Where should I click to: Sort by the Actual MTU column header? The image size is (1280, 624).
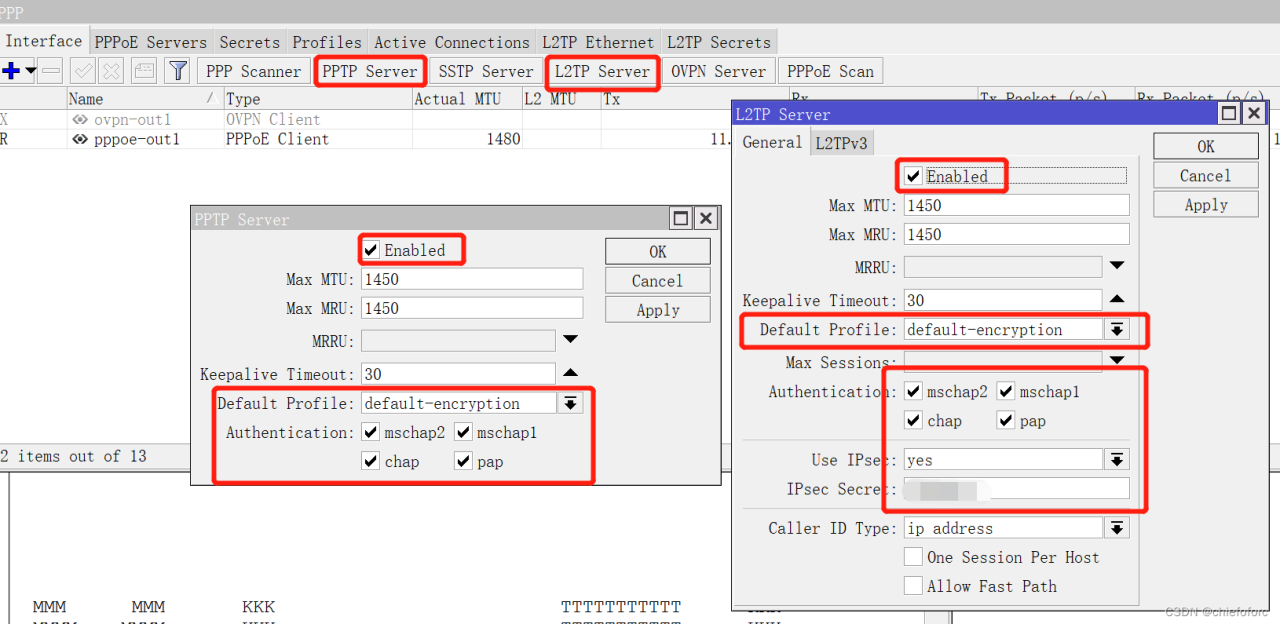(466, 98)
